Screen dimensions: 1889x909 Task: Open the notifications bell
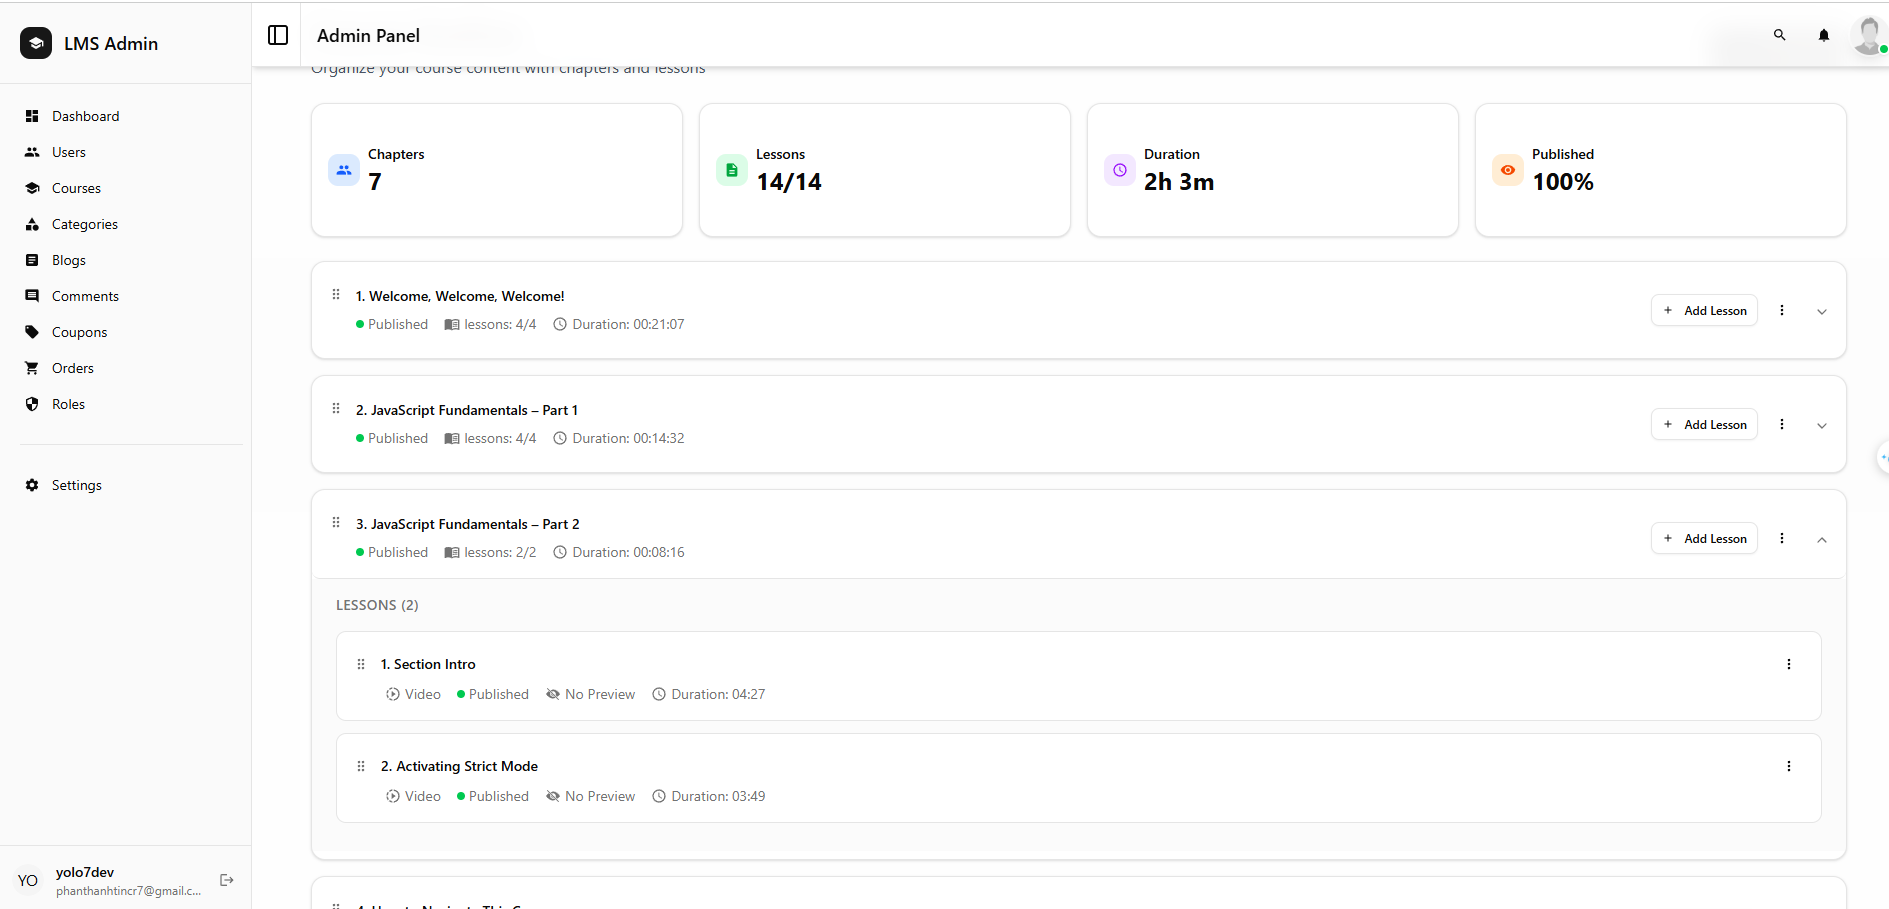point(1823,35)
